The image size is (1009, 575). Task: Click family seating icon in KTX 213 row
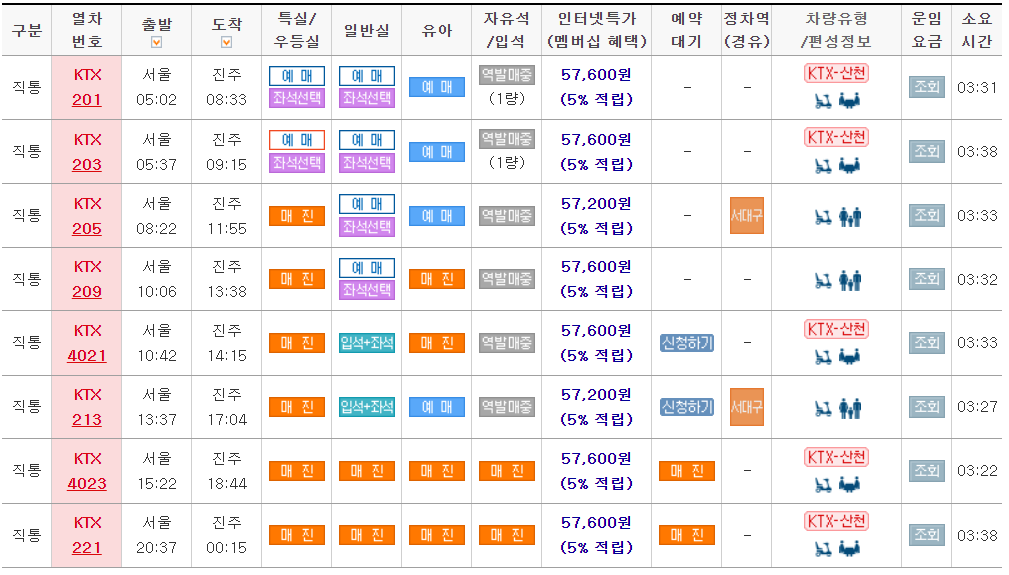[850, 408]
